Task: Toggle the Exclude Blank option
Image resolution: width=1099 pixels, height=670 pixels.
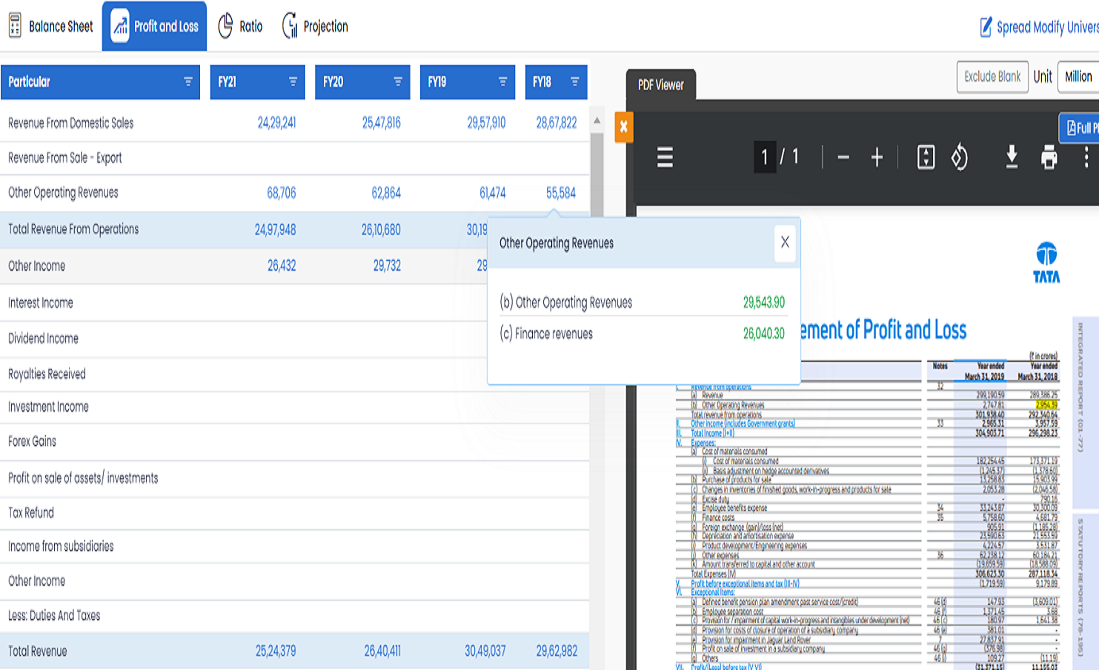Action: point(992,76)
